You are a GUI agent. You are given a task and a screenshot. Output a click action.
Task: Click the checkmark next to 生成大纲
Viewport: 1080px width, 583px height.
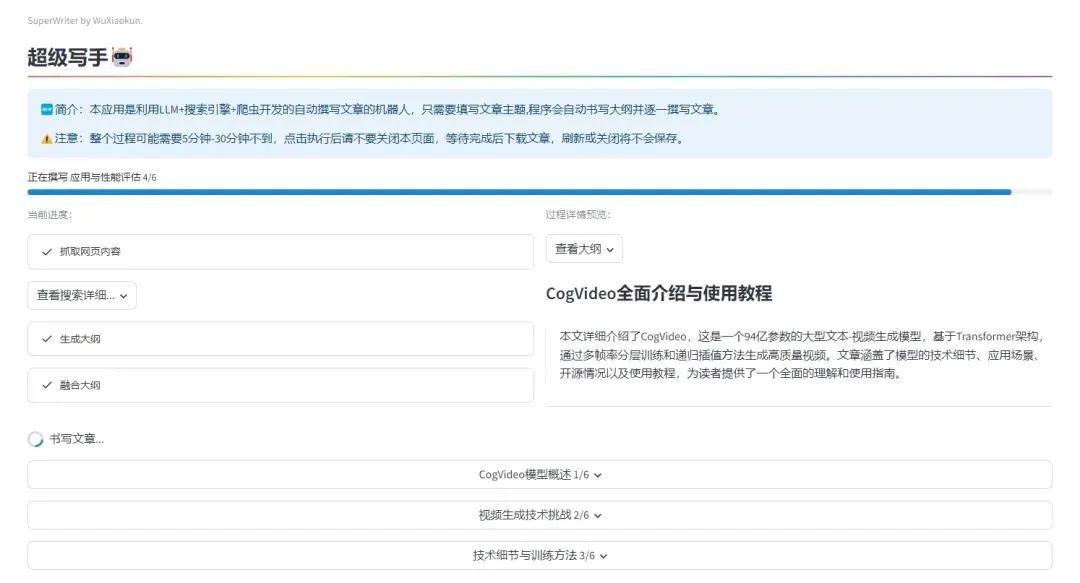[47, 339]
